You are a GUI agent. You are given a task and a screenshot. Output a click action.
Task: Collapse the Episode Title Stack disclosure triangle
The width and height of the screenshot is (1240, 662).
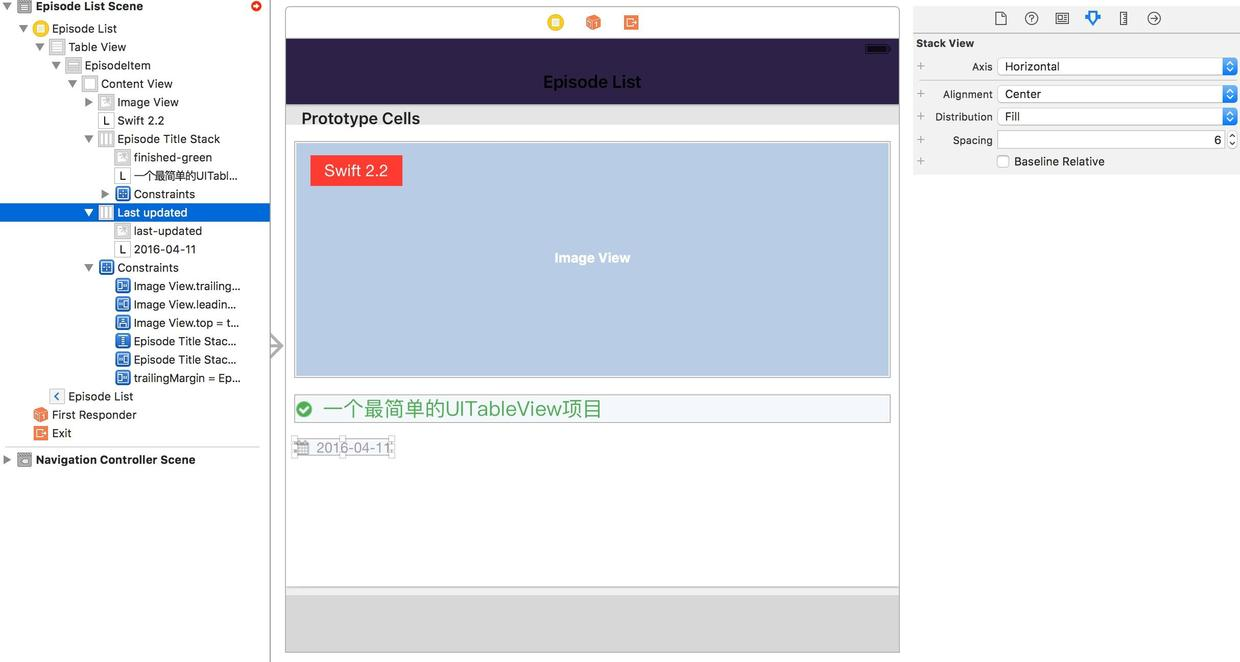coord(89,139)
